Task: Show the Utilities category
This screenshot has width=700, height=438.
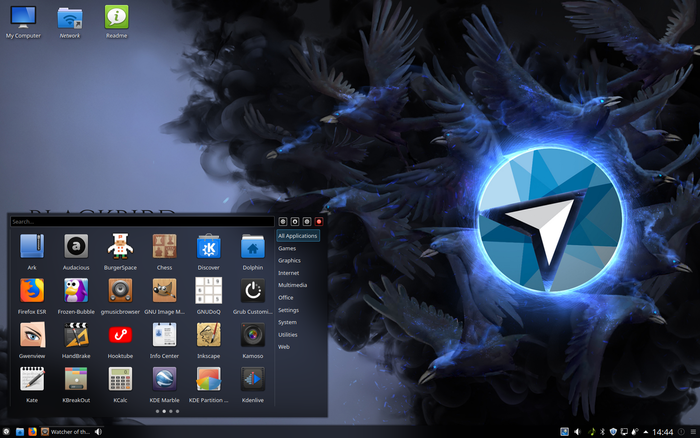Action: (288, 334)
